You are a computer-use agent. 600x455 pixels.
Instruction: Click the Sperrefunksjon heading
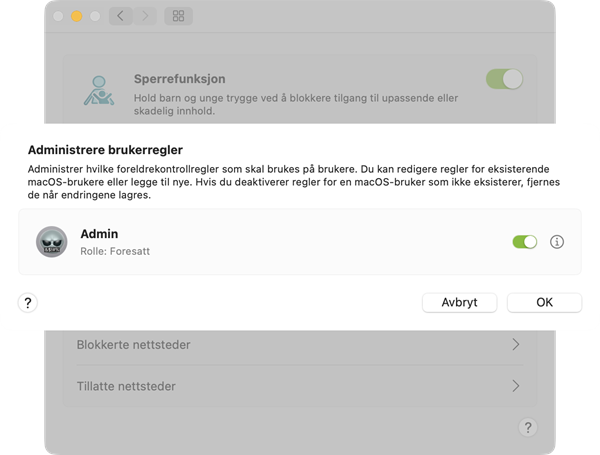(x=179, y=79)
